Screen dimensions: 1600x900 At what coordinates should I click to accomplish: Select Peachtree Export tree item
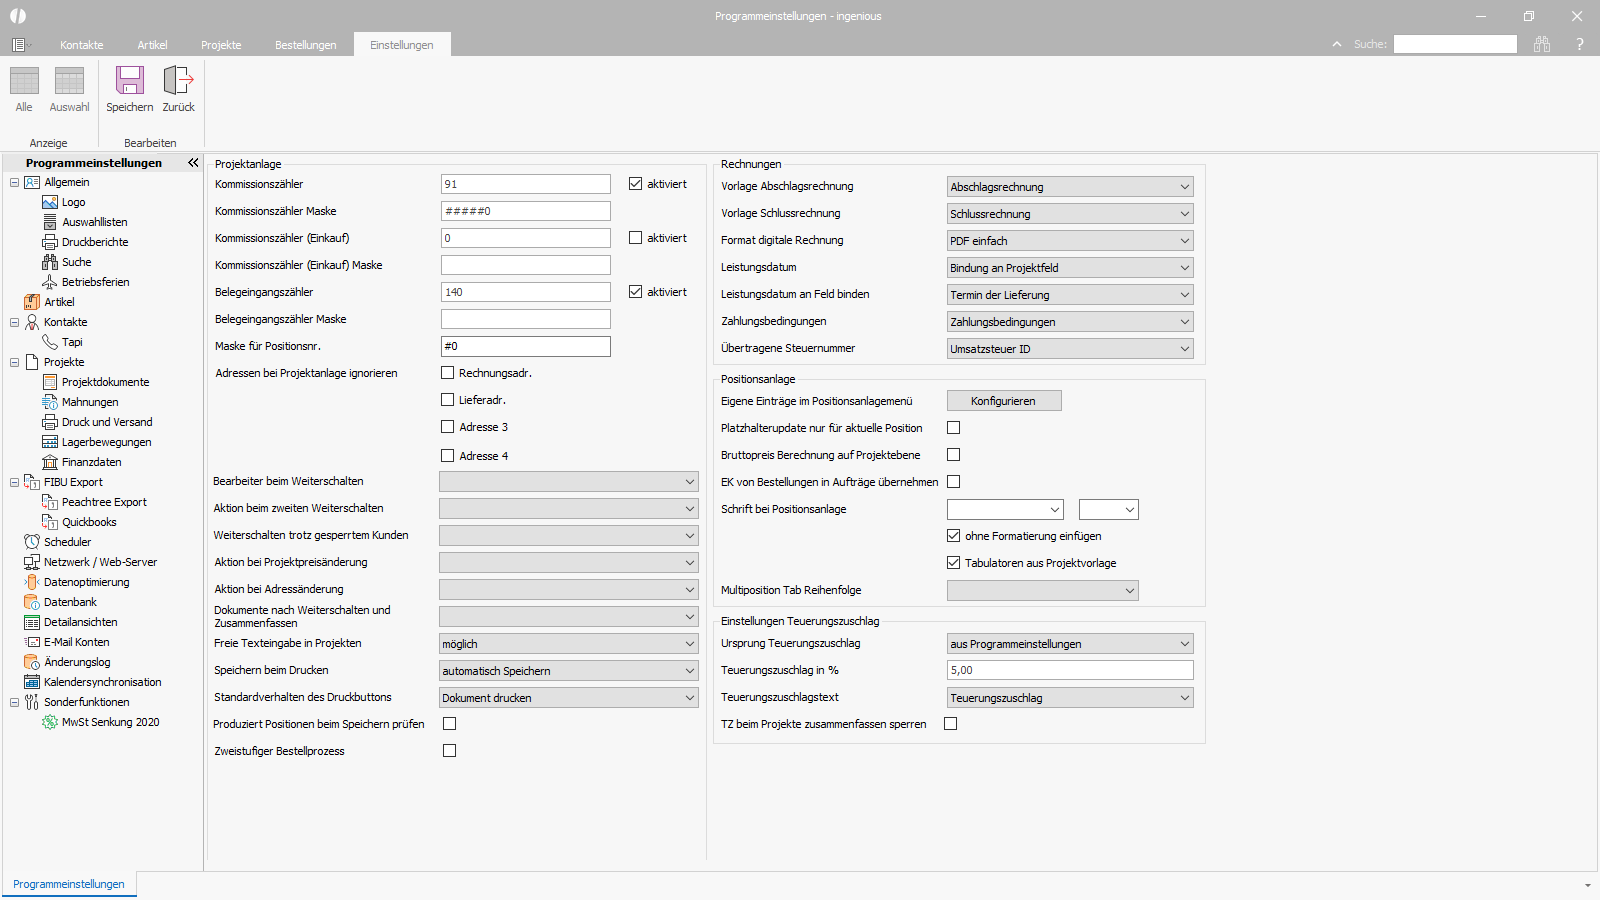pos(104,502)
